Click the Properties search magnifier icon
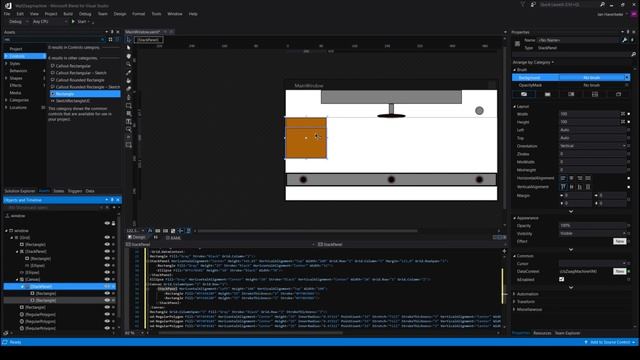Screen dimensions: 640x360 coord(633,54)
